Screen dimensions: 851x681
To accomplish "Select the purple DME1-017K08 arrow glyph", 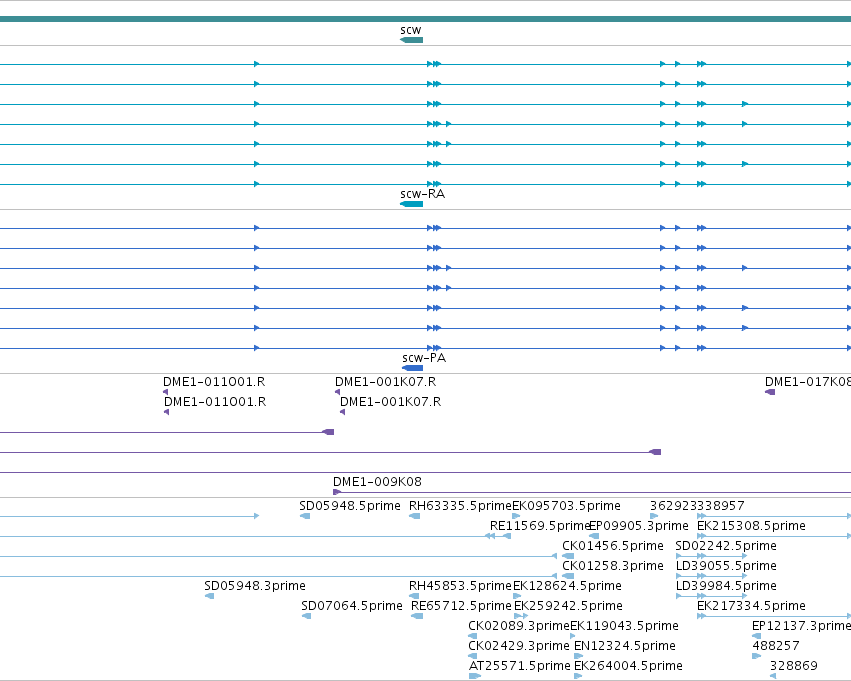I will 770,392.
